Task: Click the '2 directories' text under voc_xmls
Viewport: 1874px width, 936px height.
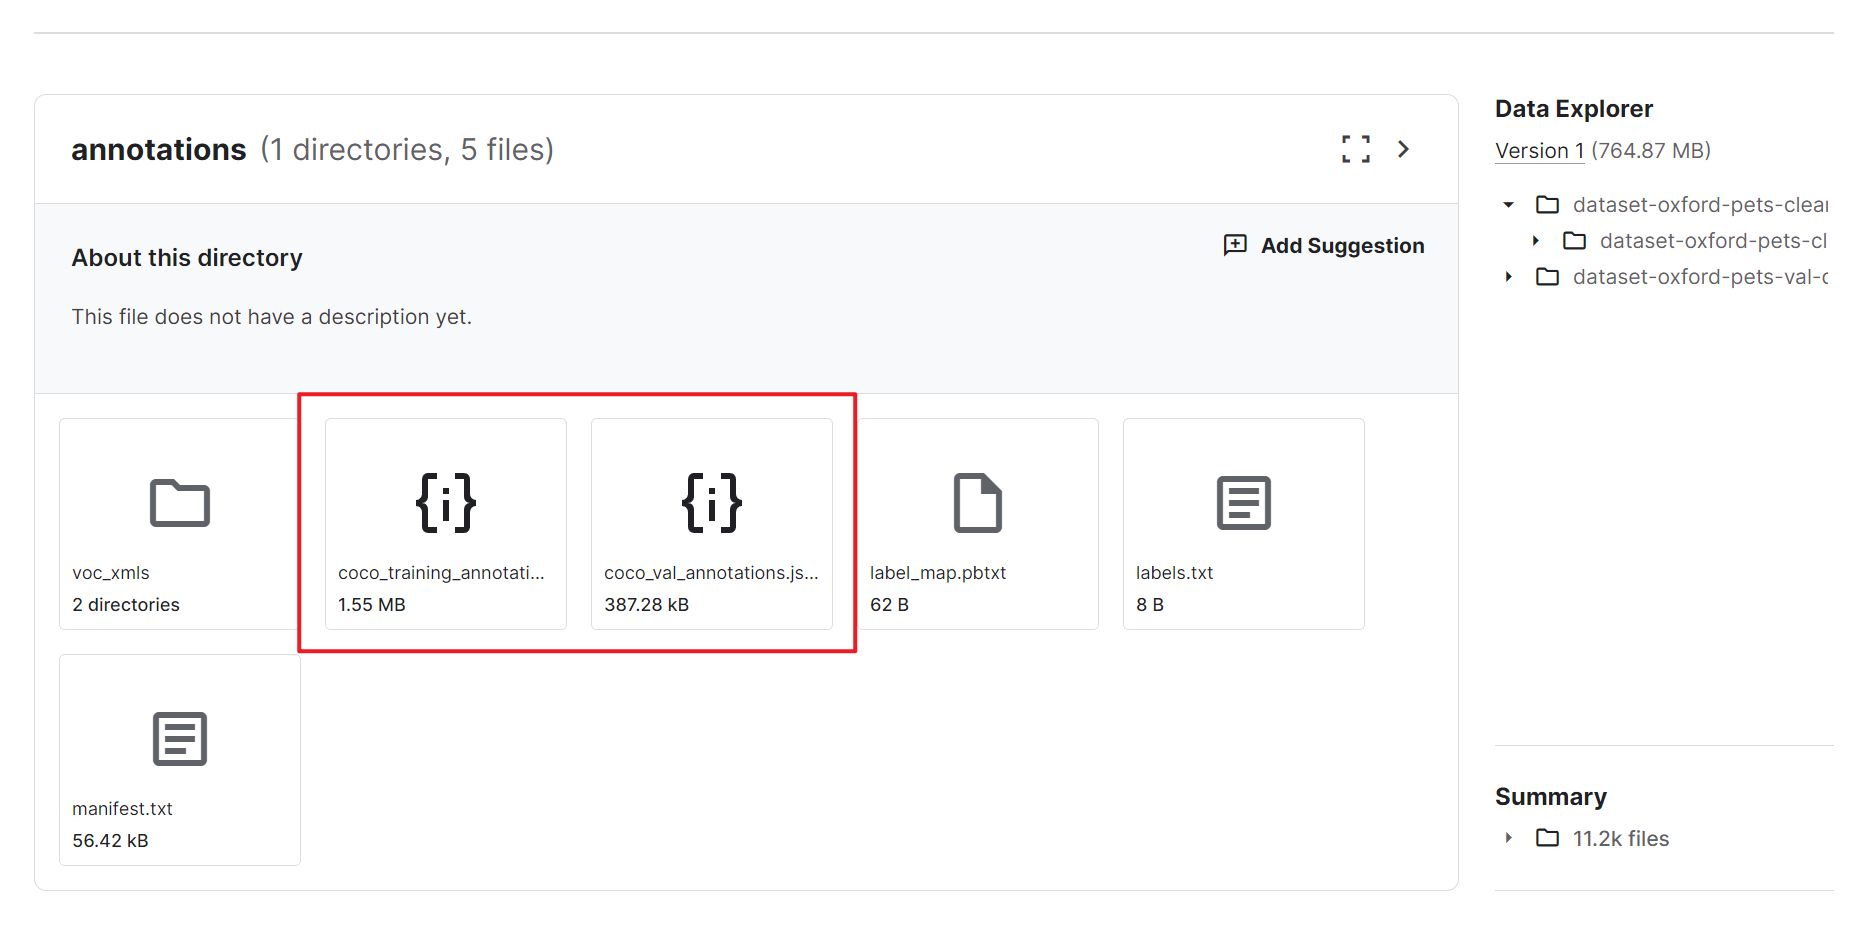Action: tap(126, 605)
